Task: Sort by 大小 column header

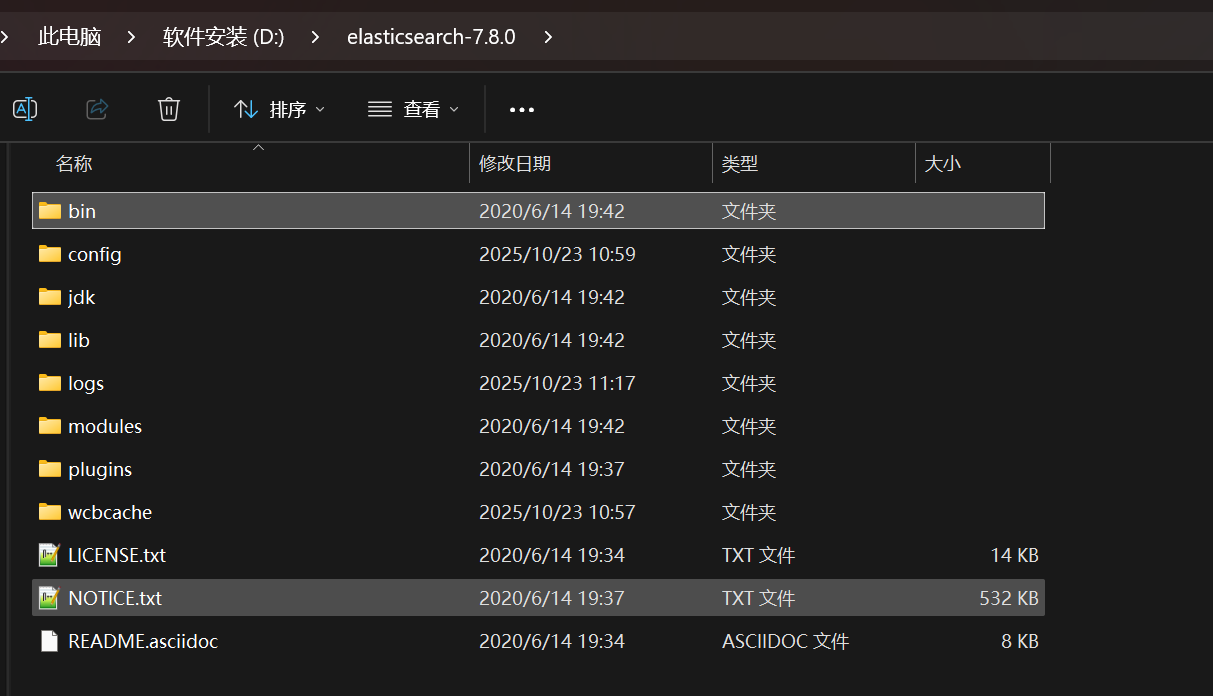Action: click(942, 163)
